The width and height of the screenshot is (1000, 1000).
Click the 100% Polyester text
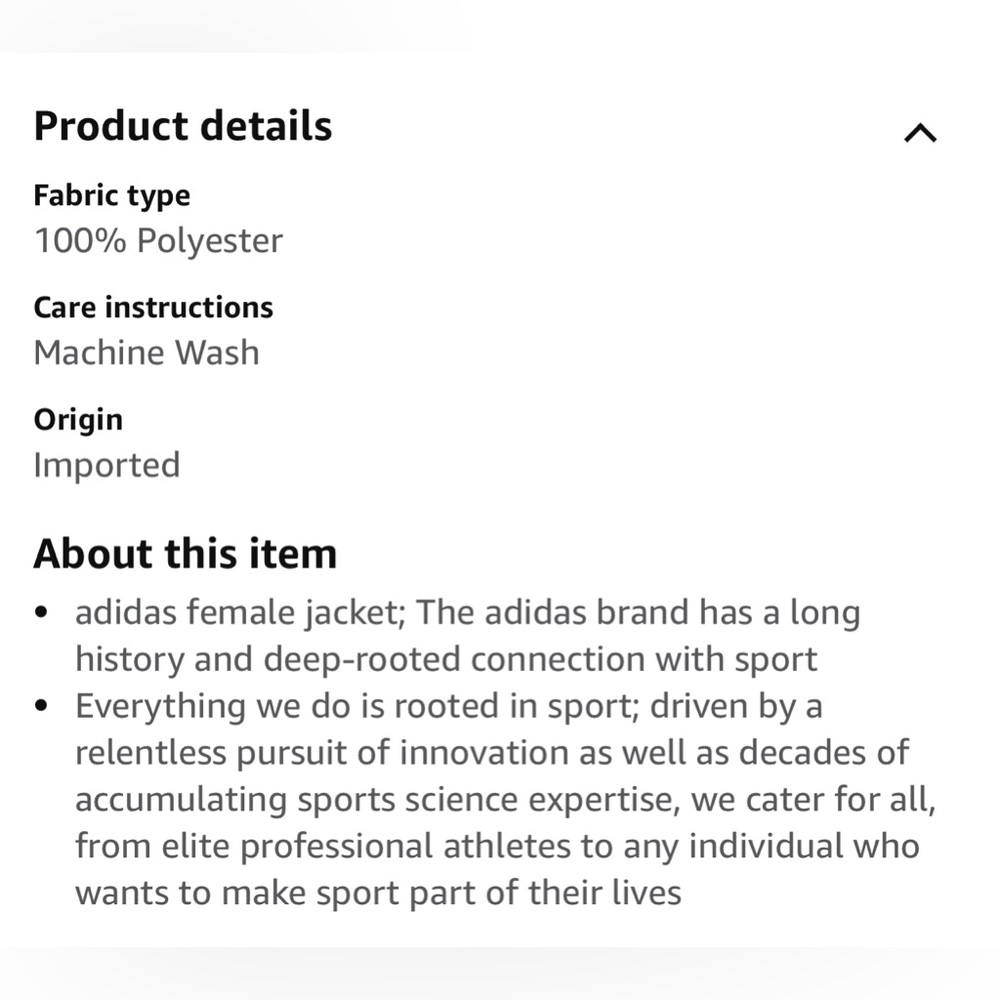[x=158, y=241]
